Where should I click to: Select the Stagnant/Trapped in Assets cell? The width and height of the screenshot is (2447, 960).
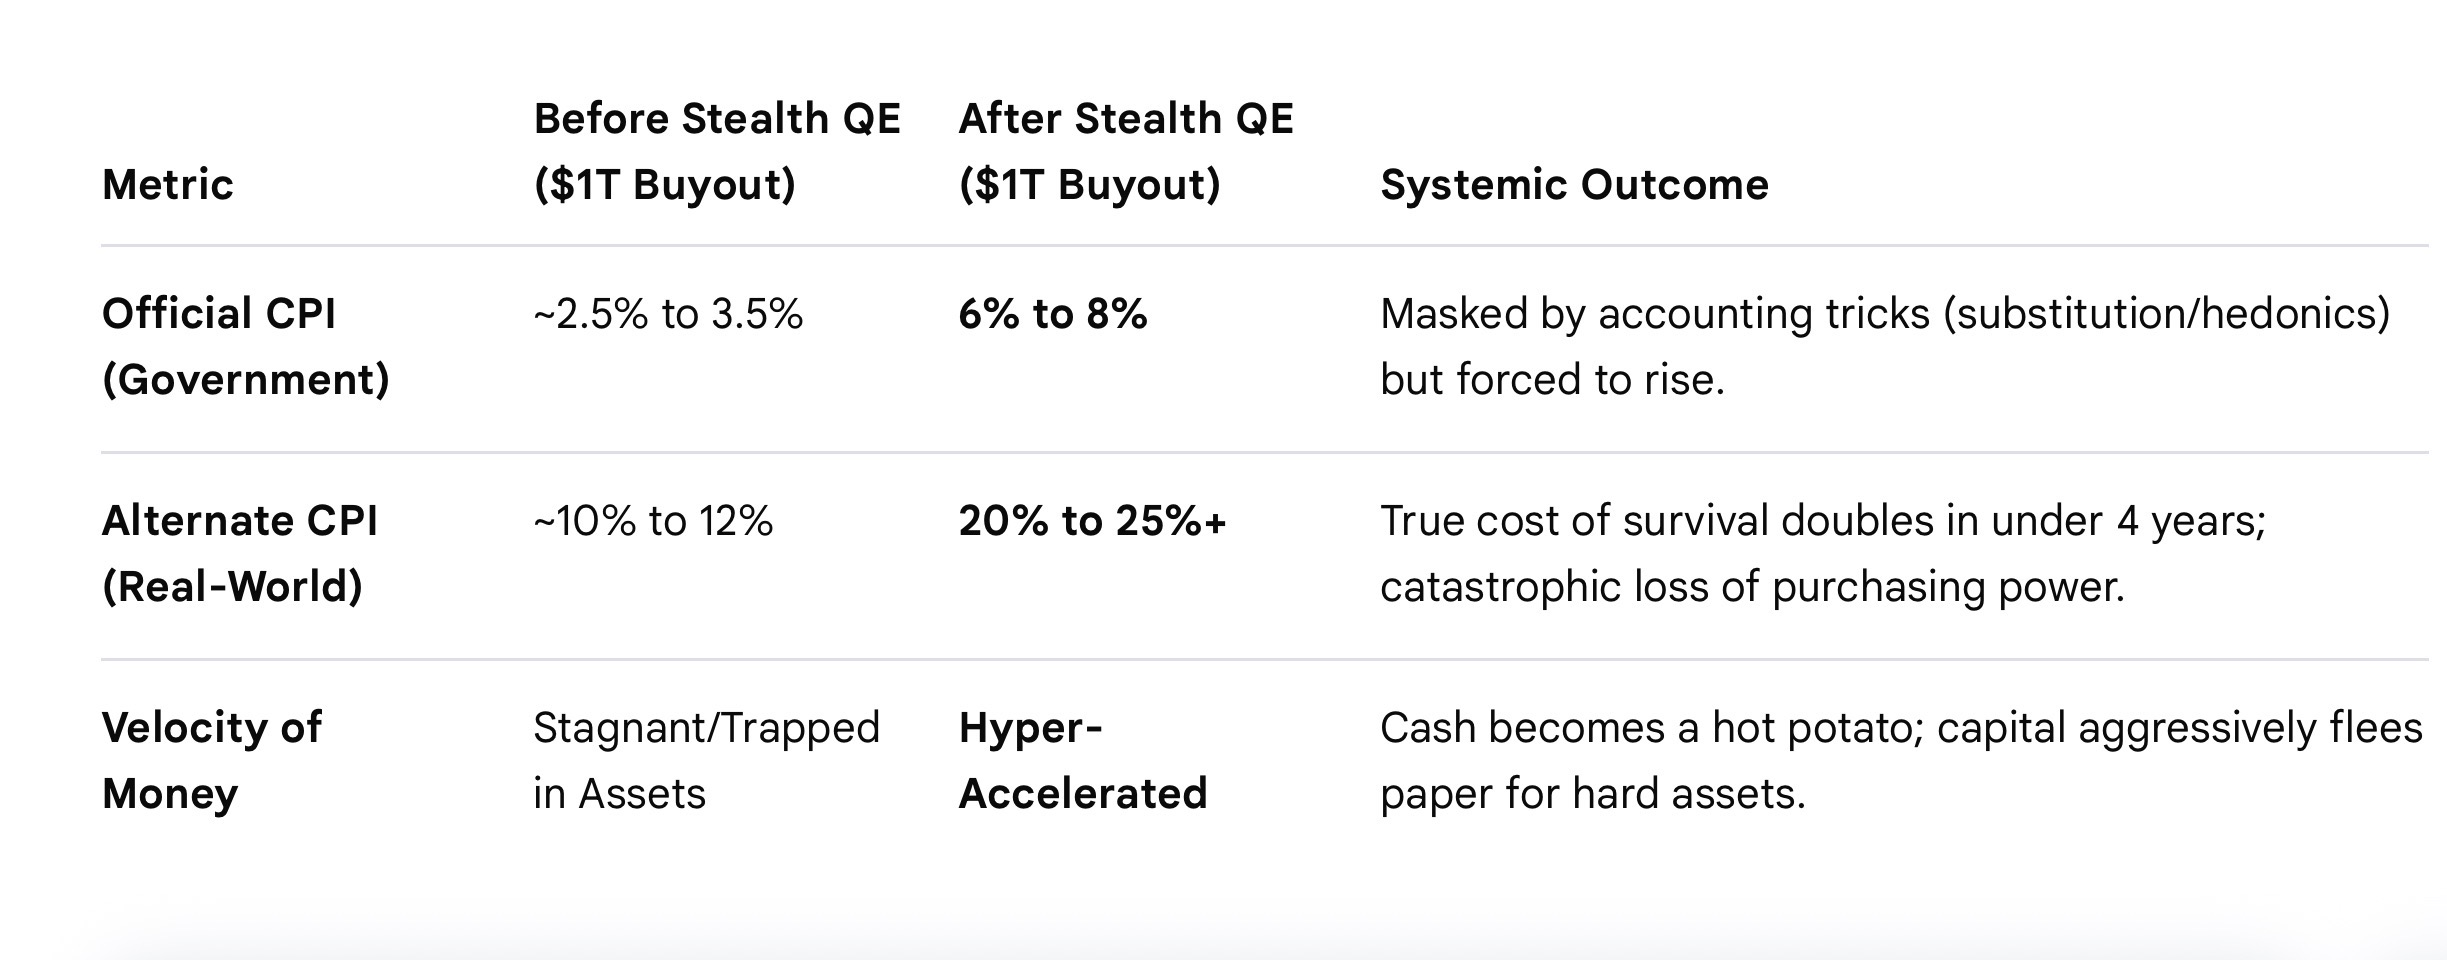click(706, 760)
